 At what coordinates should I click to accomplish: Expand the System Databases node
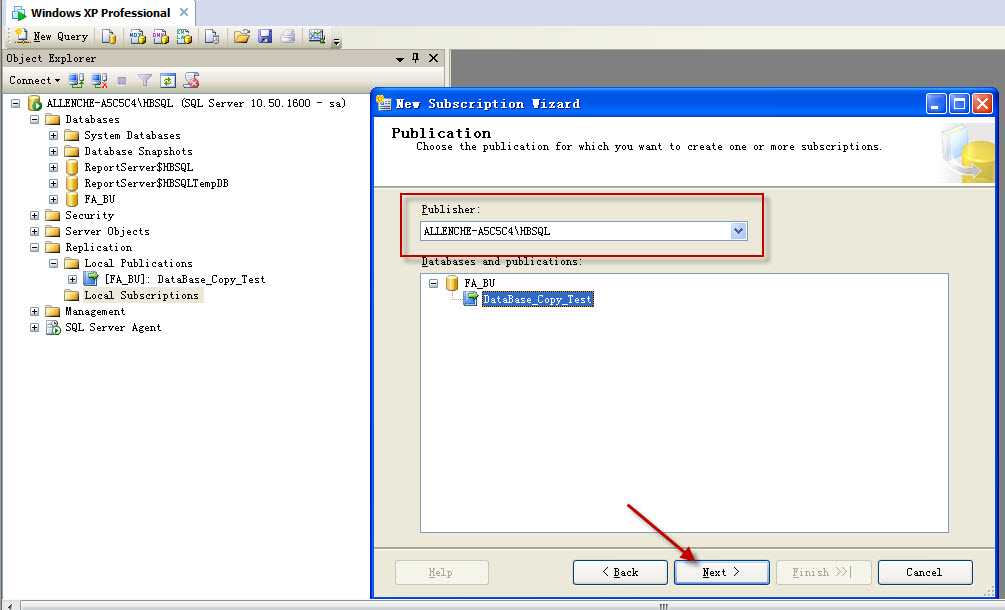53,135
